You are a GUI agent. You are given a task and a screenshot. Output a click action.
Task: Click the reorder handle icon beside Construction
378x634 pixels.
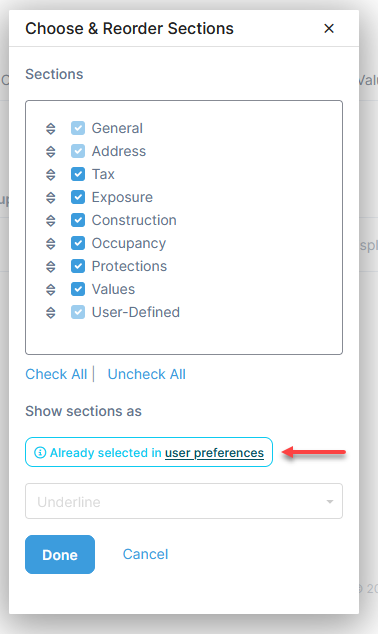(51, 221)
